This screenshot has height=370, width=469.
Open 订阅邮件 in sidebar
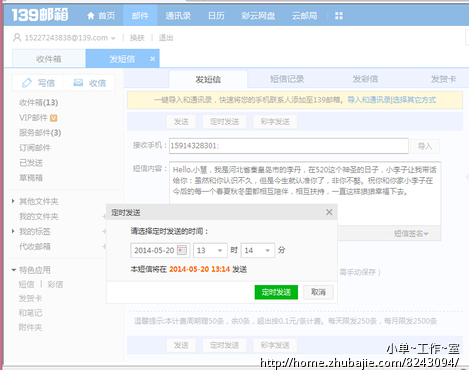point(35,148)
